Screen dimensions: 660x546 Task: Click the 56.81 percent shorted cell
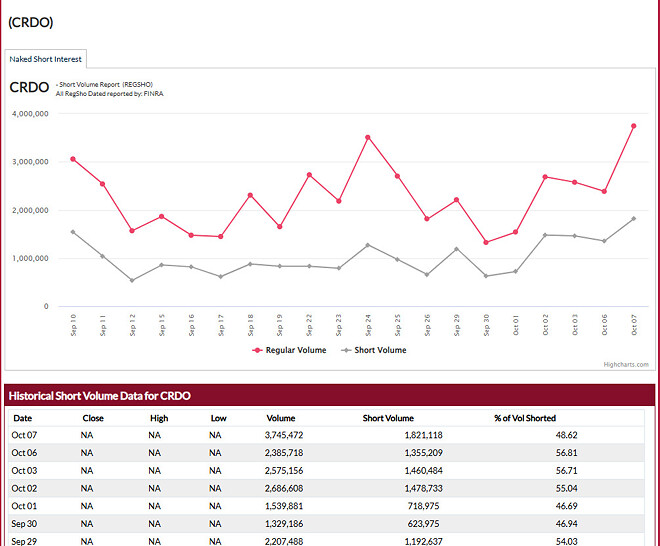565,452
